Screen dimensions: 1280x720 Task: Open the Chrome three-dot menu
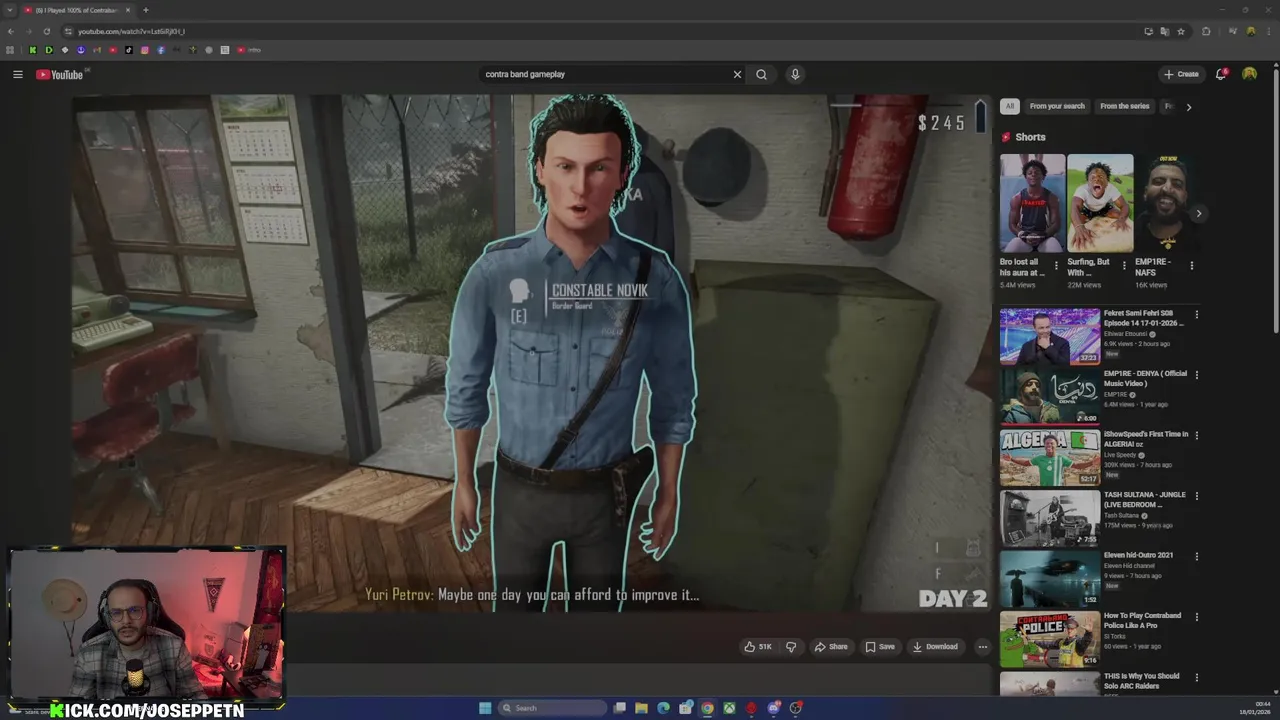tap(1270, 31)
